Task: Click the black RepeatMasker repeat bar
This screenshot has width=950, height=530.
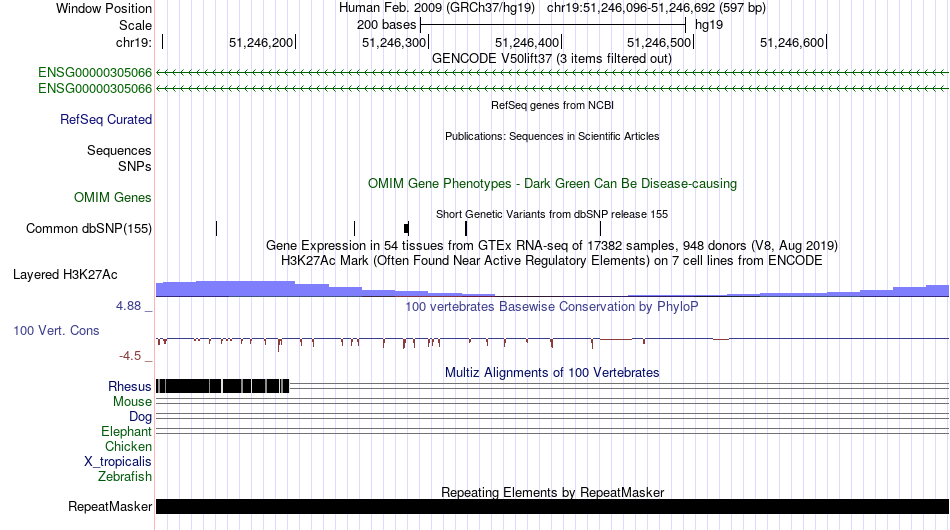Action: 552,506
